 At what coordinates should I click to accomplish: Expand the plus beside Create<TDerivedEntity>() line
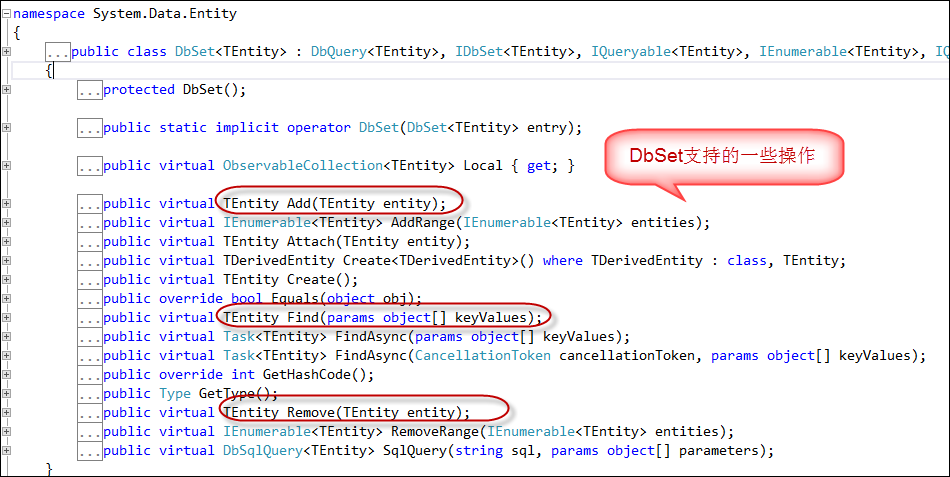click(x=7, y=261)
